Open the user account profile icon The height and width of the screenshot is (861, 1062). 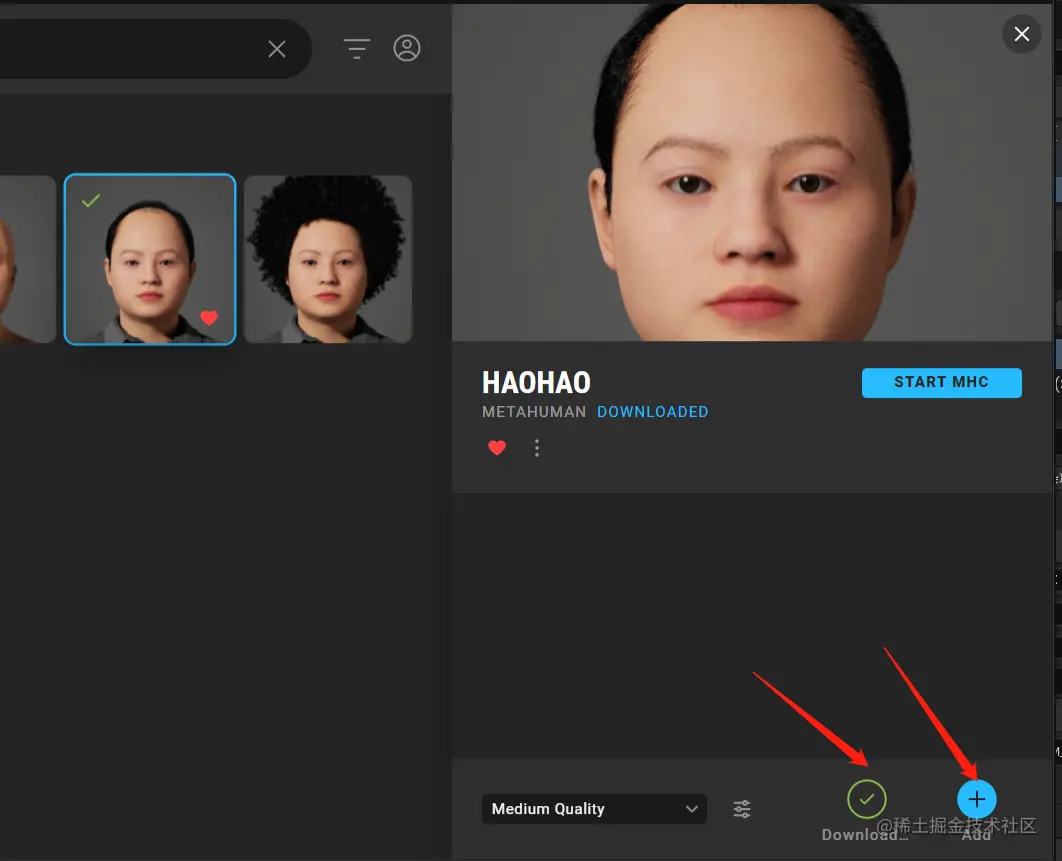[x=407, y=48]
